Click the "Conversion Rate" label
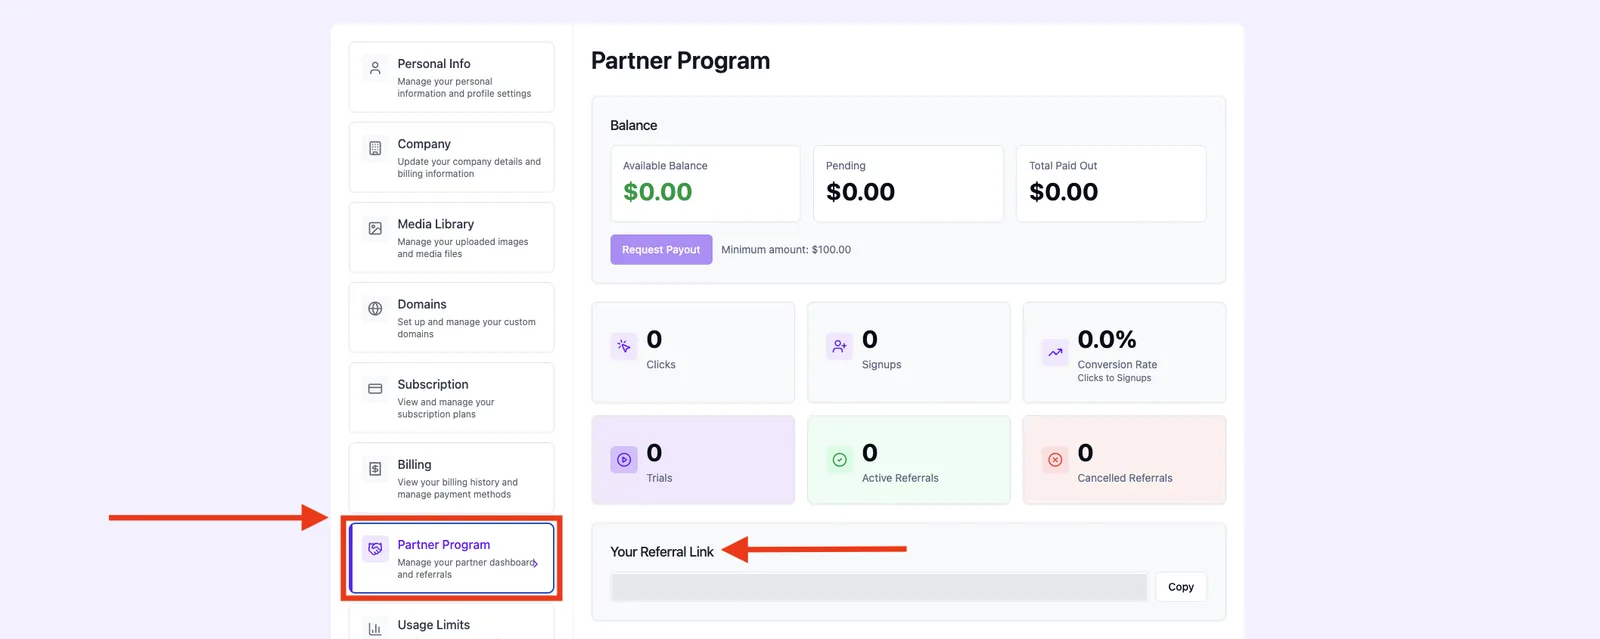 pyautogui.click(x=1117, y=365)
